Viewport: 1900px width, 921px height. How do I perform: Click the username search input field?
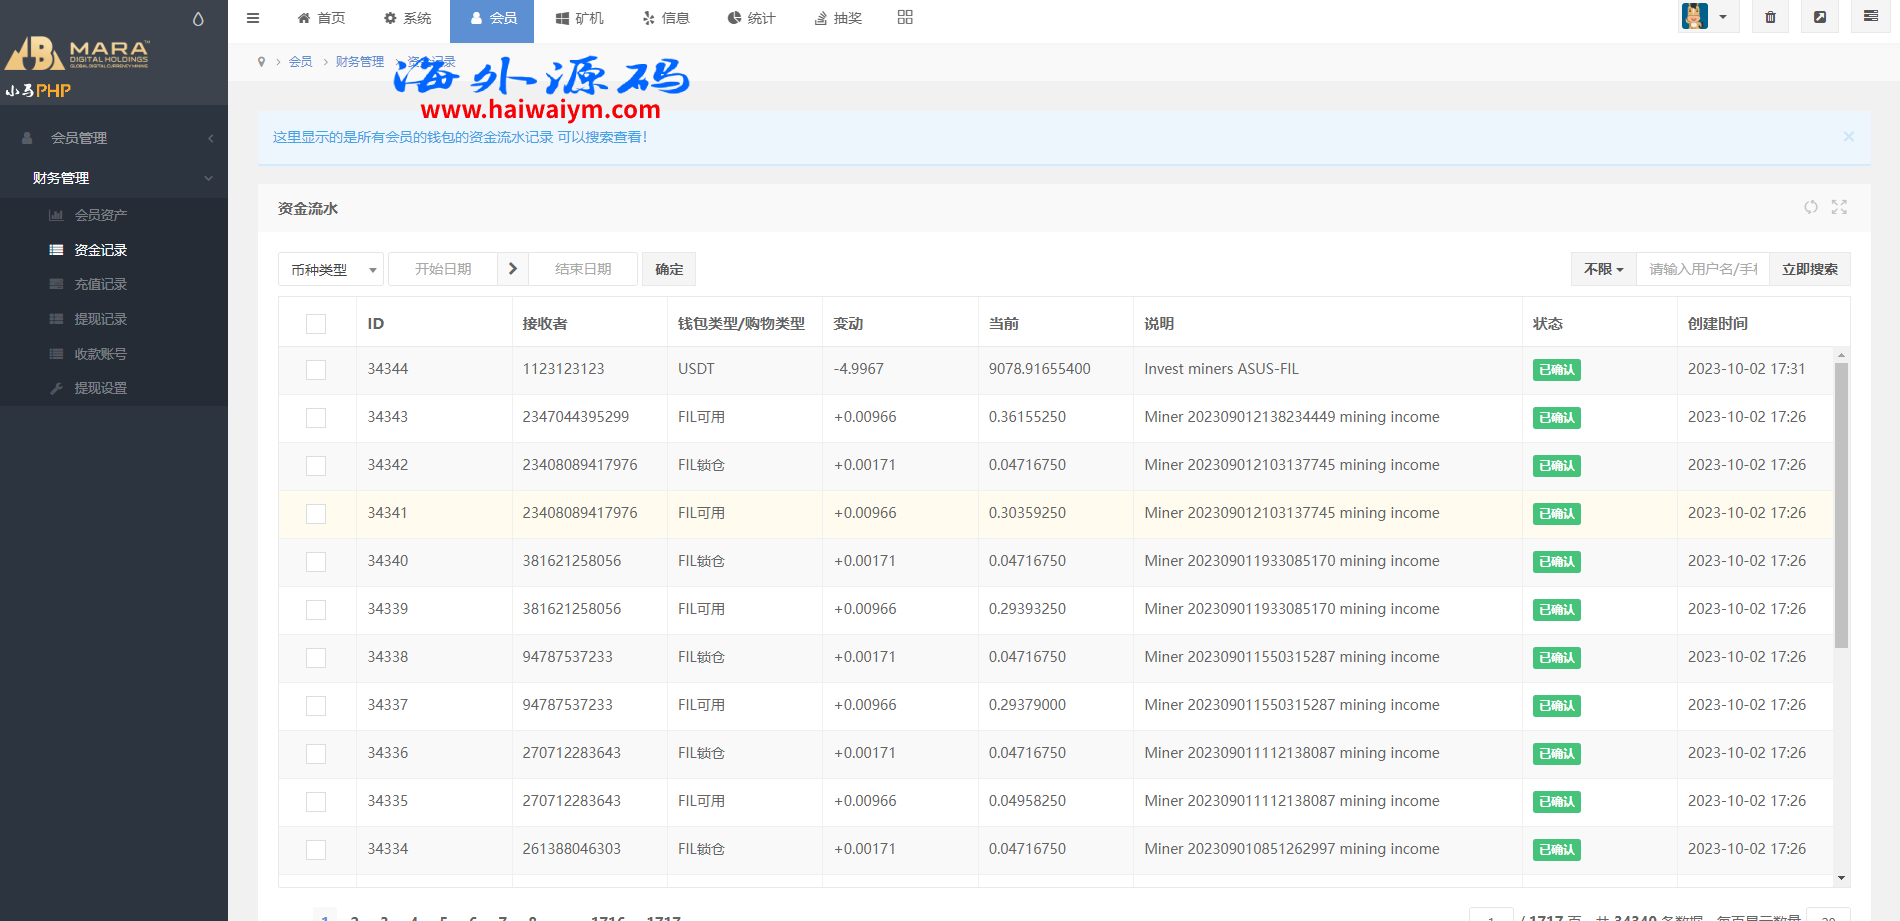(x=1702, y=269)
